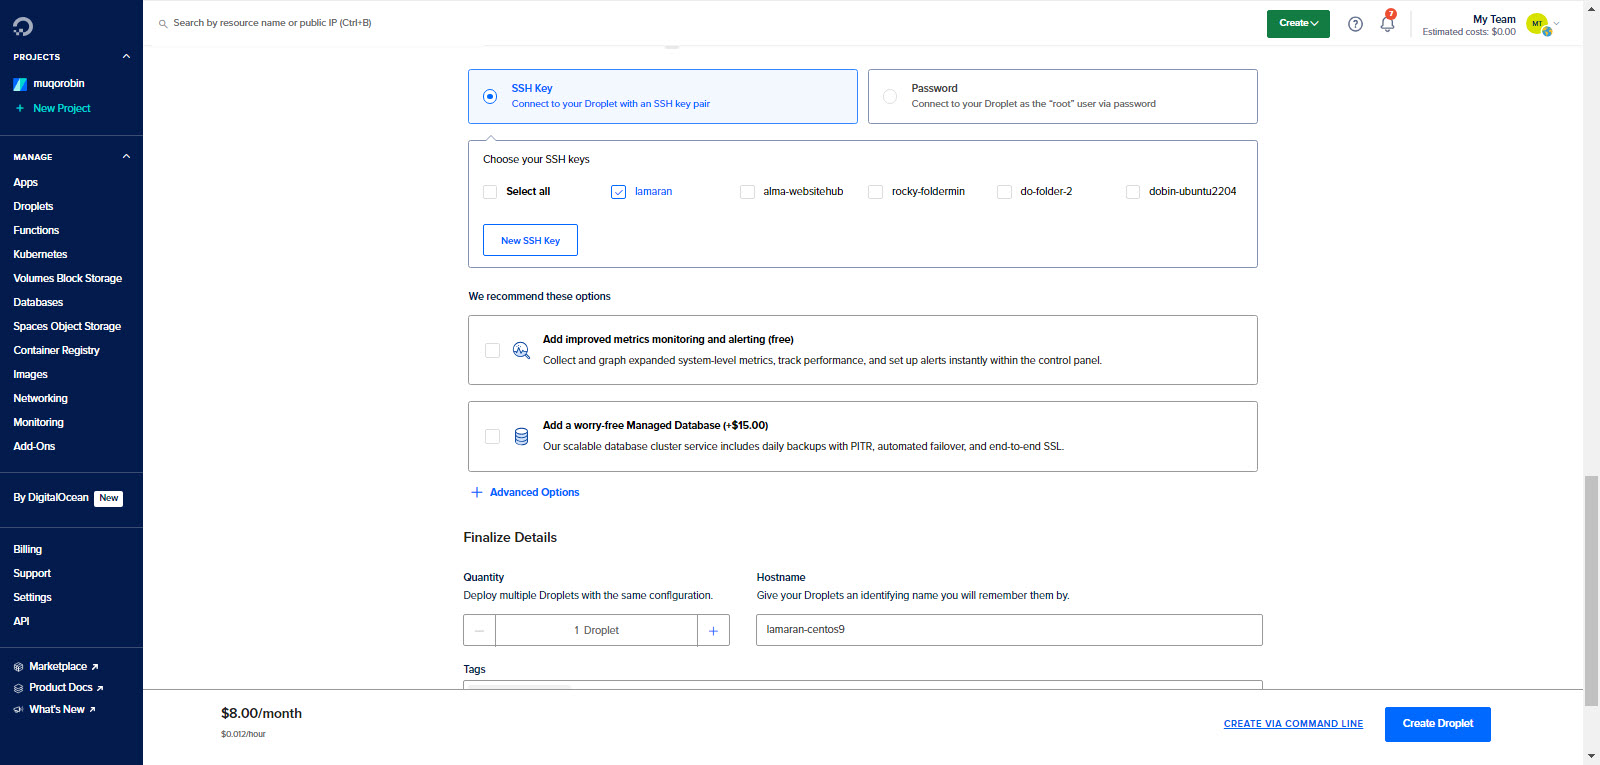
Task: Select the SSH Key radio option
Action: [x=490, y=96]
